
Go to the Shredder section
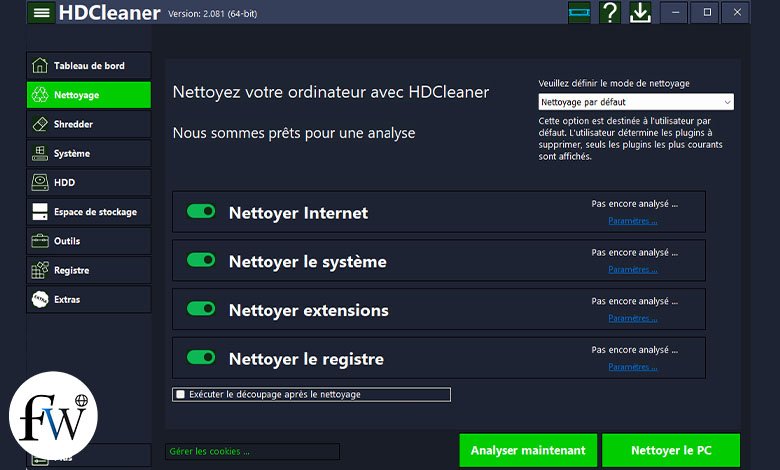pyautogui.click(x=89, y=124)
